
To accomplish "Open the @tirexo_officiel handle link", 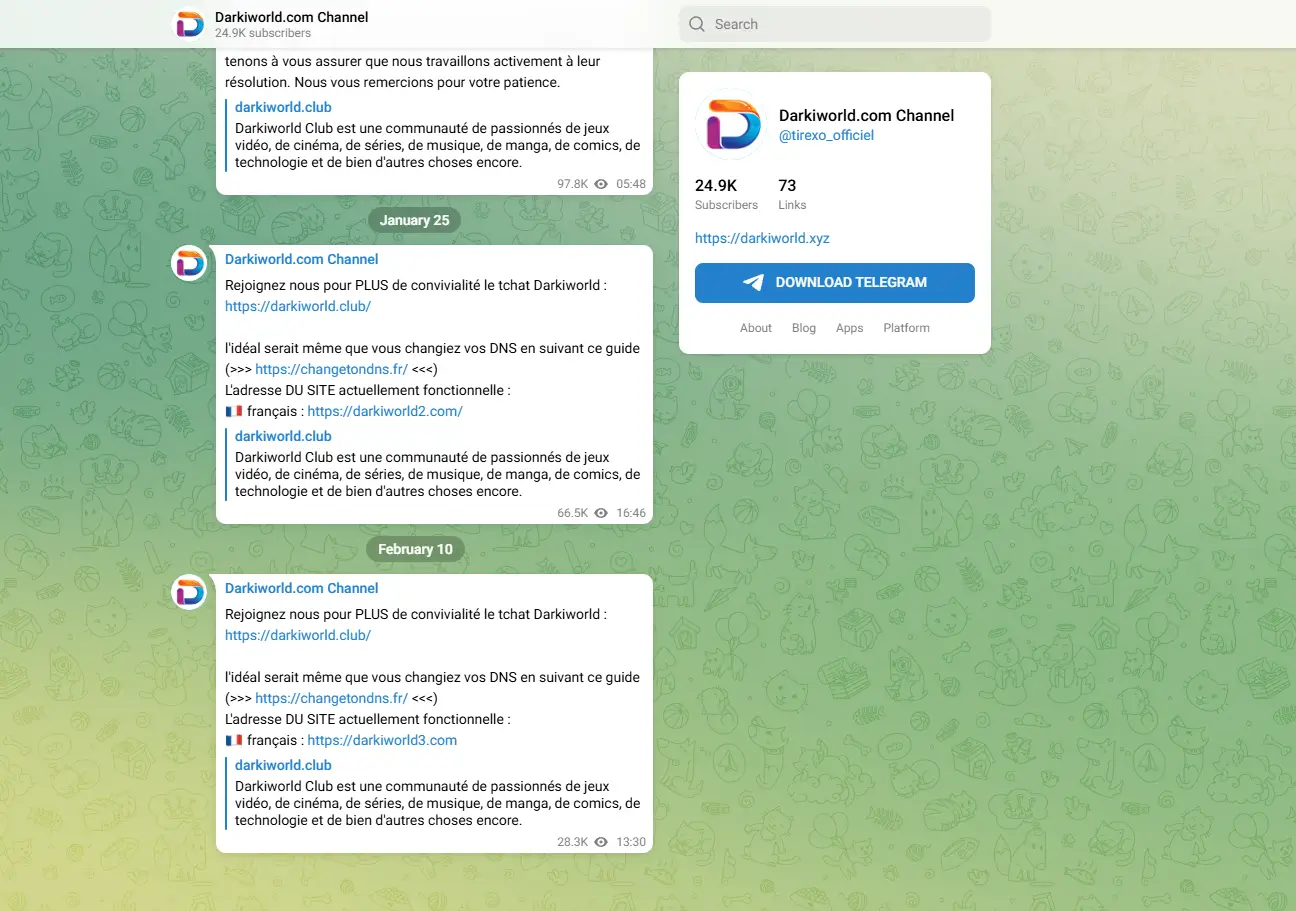I will pyautogui.click(x=826, y=135).
